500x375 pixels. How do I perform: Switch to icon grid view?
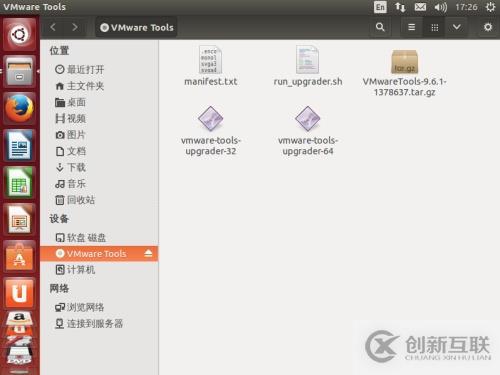pos(434,27)
